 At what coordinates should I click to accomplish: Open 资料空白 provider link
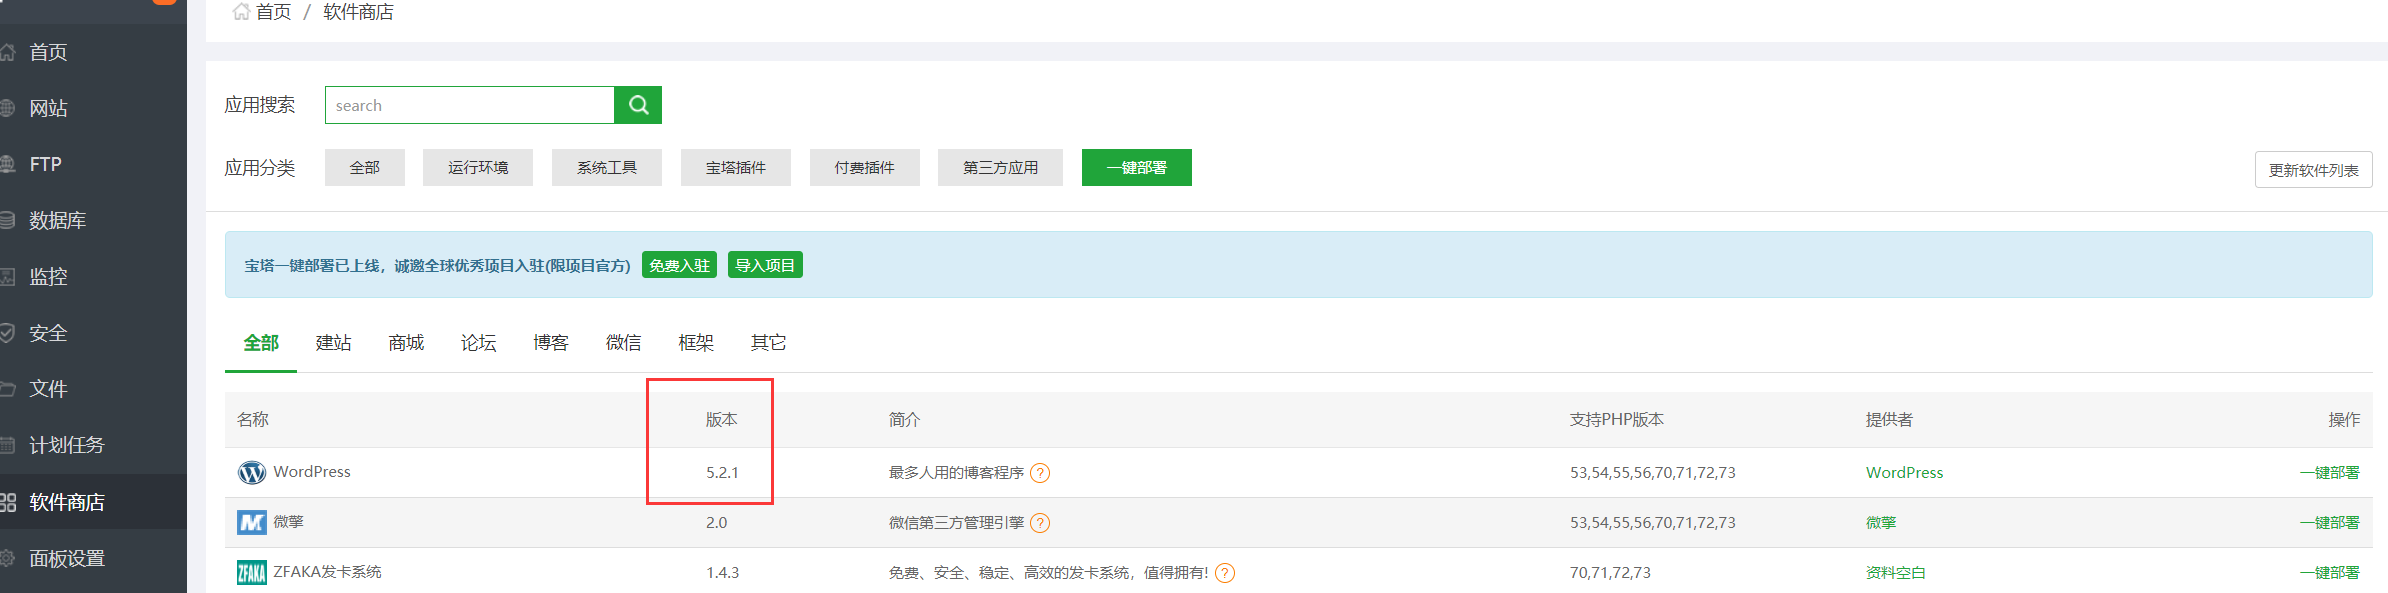[x=1896, y=572]
